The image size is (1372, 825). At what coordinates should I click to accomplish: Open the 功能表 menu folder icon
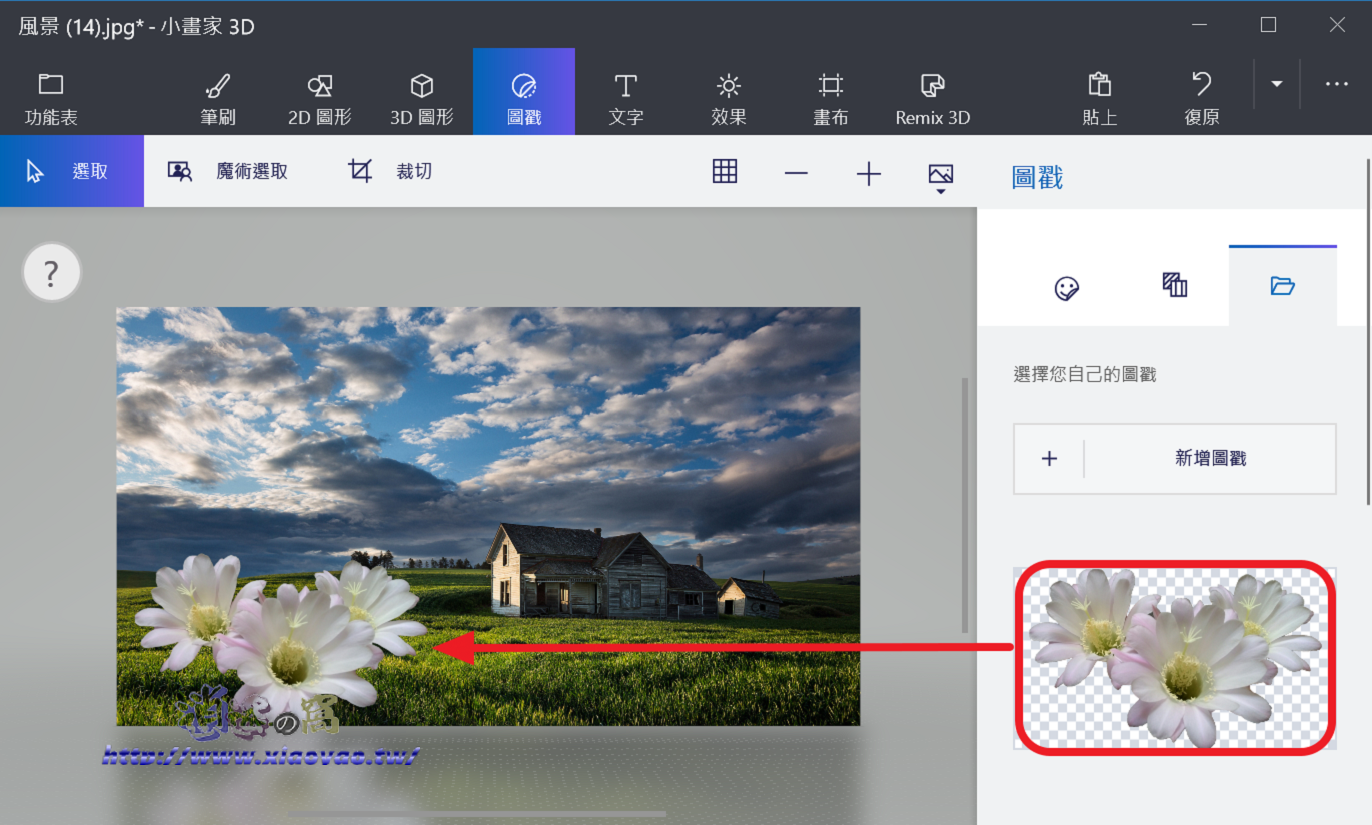point(50,85)
